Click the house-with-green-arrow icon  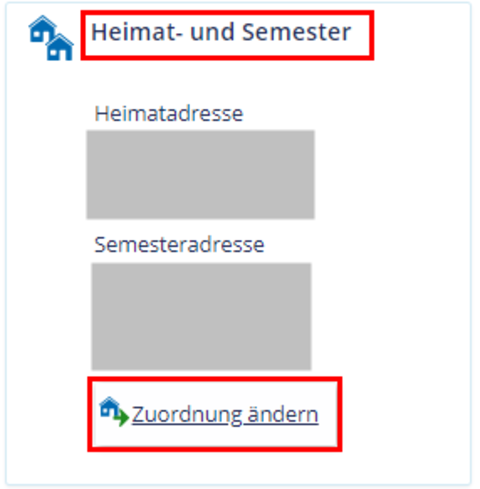[x=114, y=412]
